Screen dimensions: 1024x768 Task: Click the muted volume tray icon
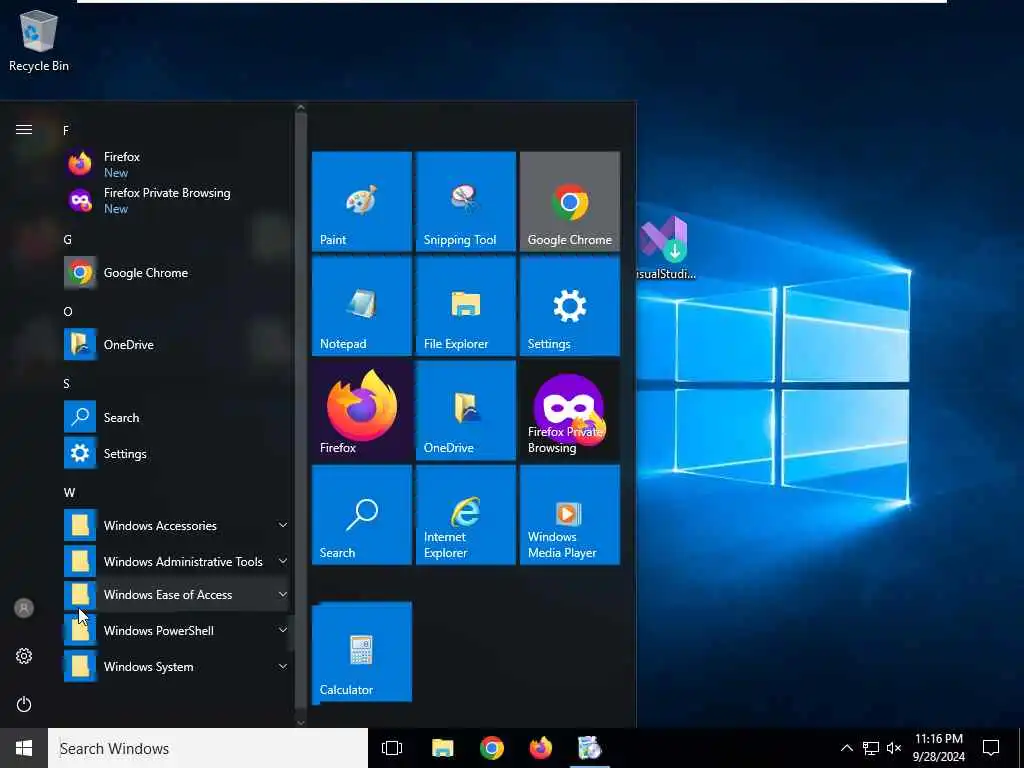[x=894, y=748]
